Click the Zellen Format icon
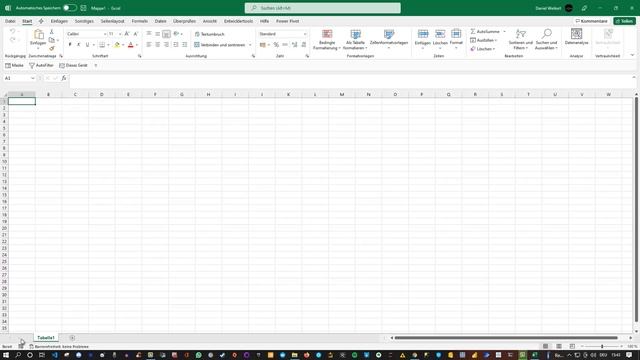The image size is (640, 360). tap(456, 34)
